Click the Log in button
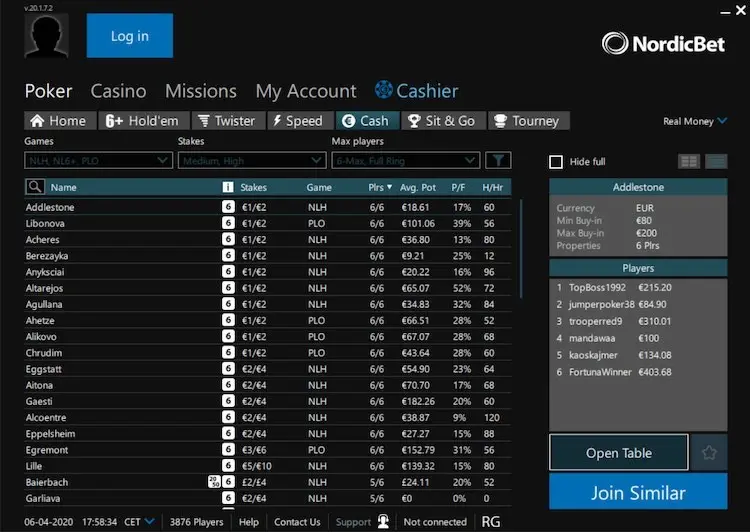This screenshot has width=750, height=532. pyautogui.click(x=130, y=36)
